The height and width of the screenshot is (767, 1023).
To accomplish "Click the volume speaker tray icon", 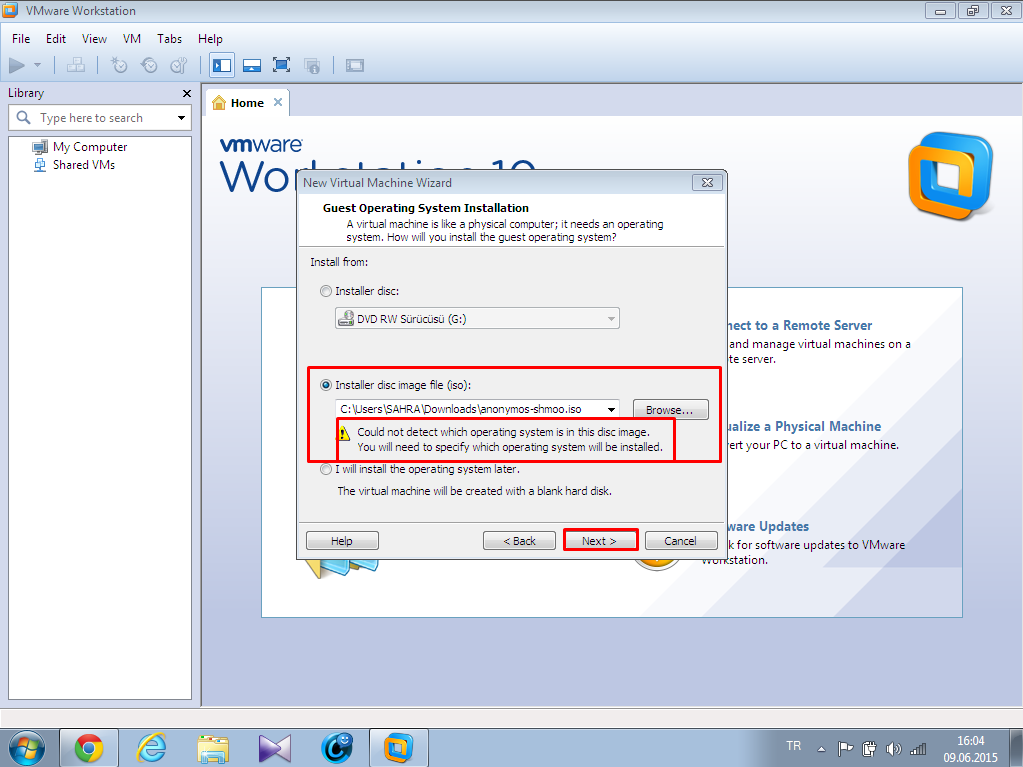I will click(893, 749).
